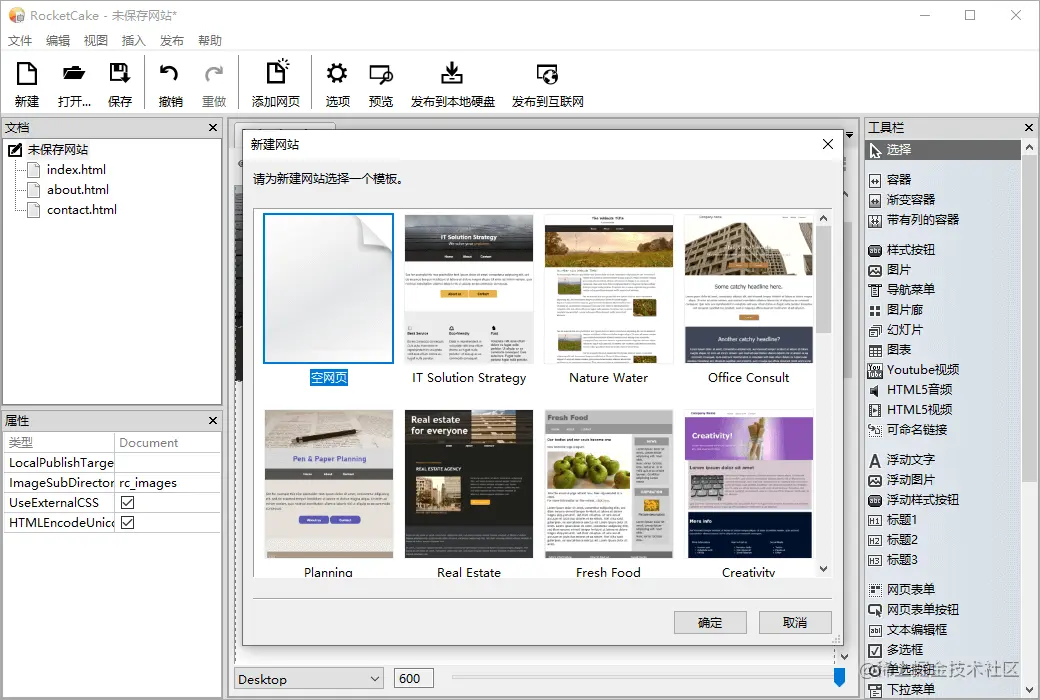Toggle the HTMLEncodeUnicode checkbox
The width and height of the screenshot is (1040, 700).
tap(128, 523)
